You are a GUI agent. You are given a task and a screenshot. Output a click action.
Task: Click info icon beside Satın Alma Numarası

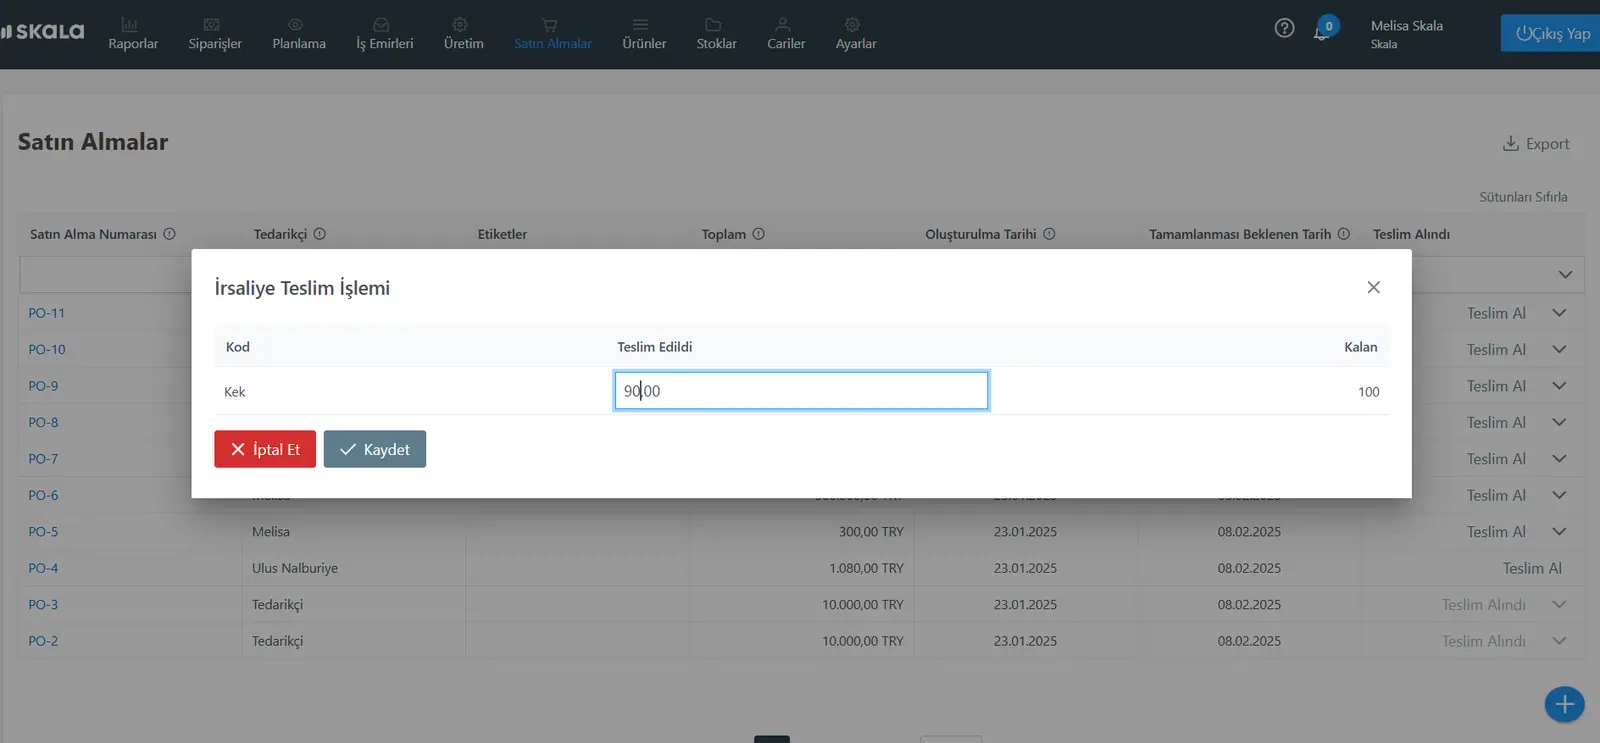pyautogui.click(x=170, y=234)
